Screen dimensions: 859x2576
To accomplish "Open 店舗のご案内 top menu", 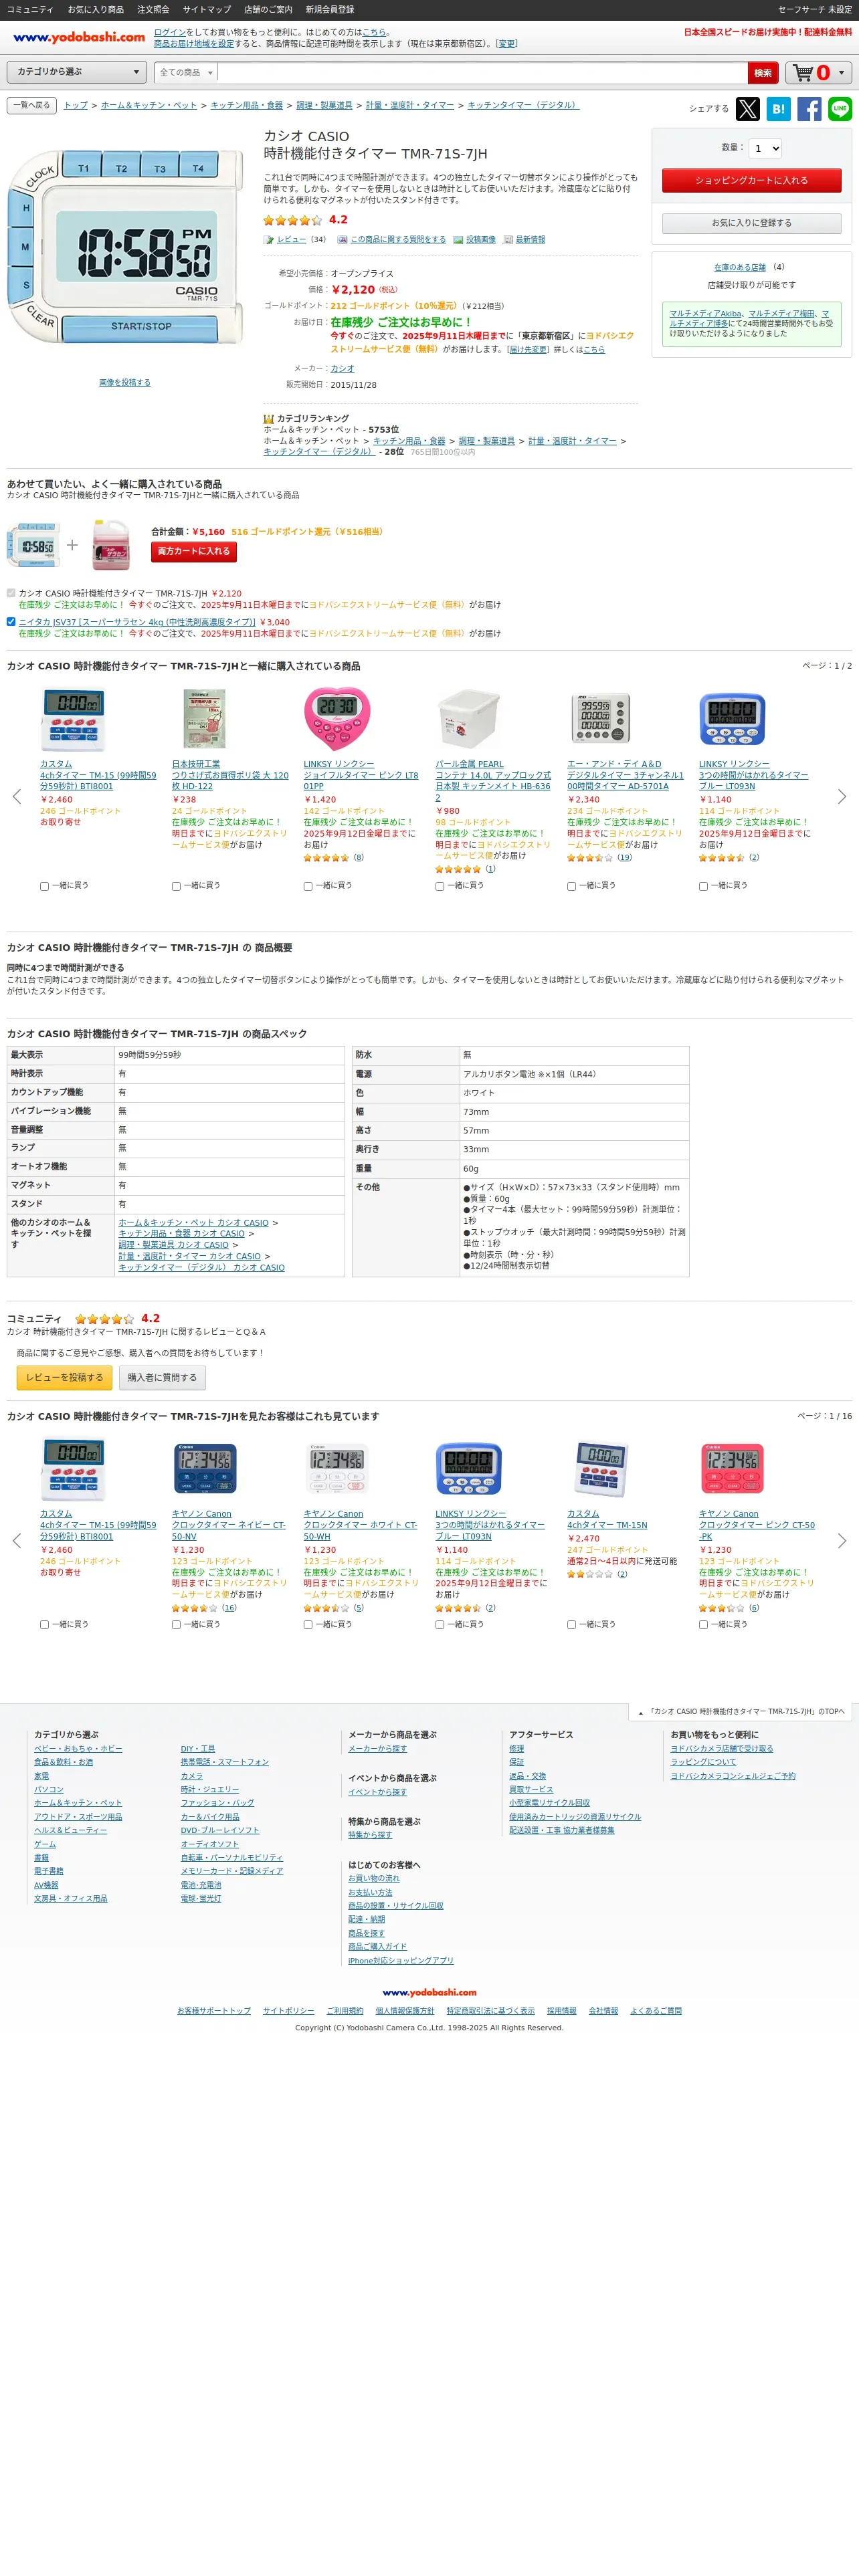I will tap(268, 10).
